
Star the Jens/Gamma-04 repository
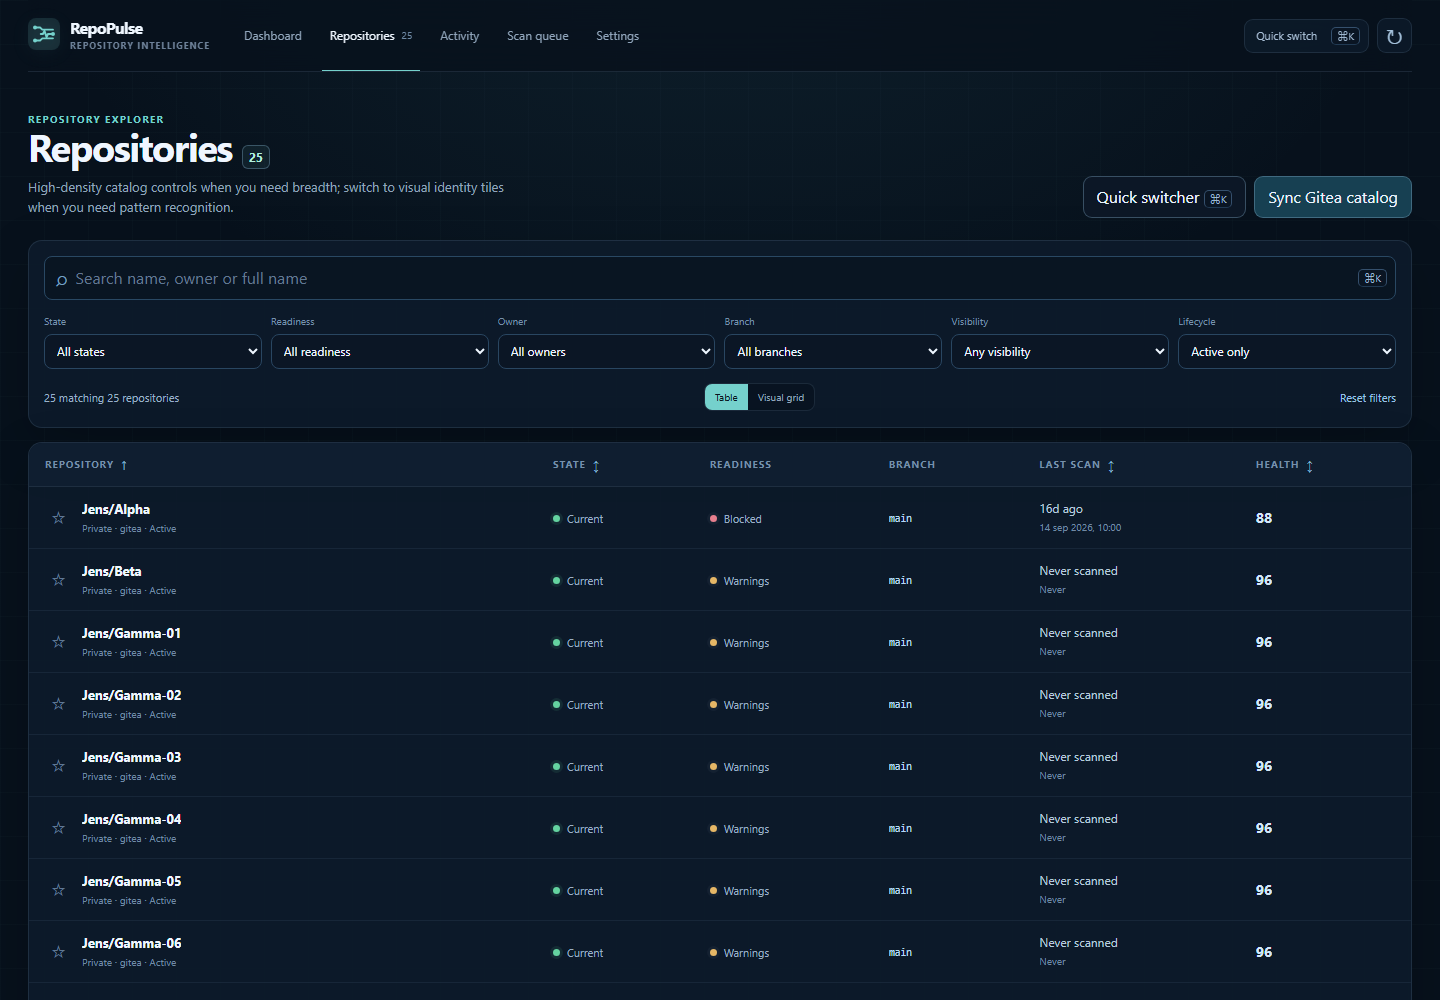tap(59, 828)
